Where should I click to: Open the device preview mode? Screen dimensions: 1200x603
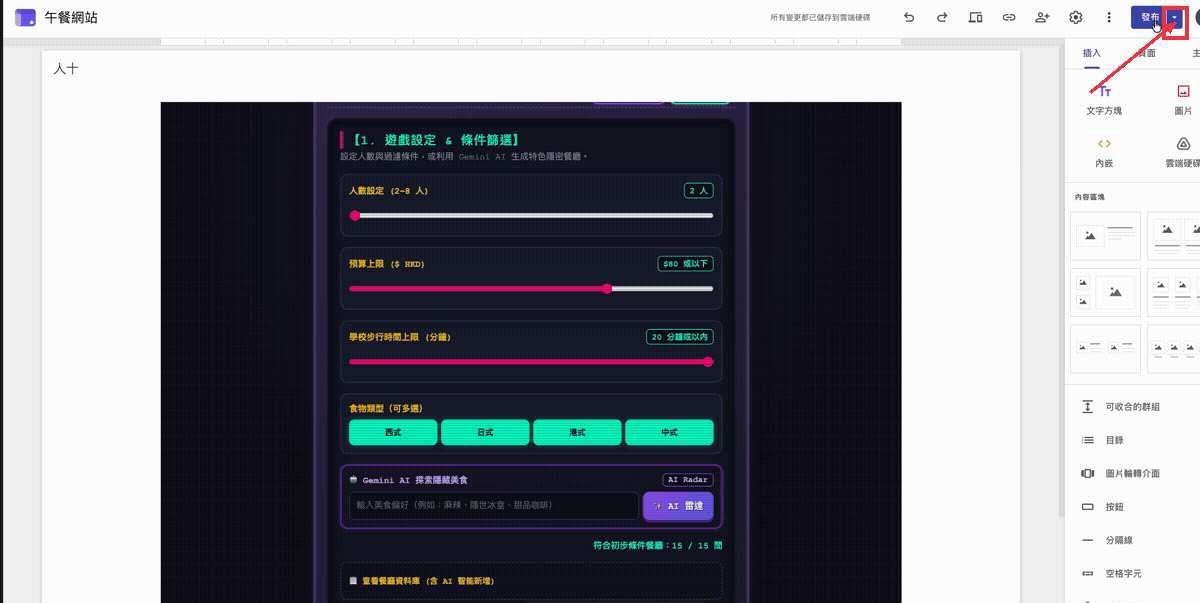(976, 17)
